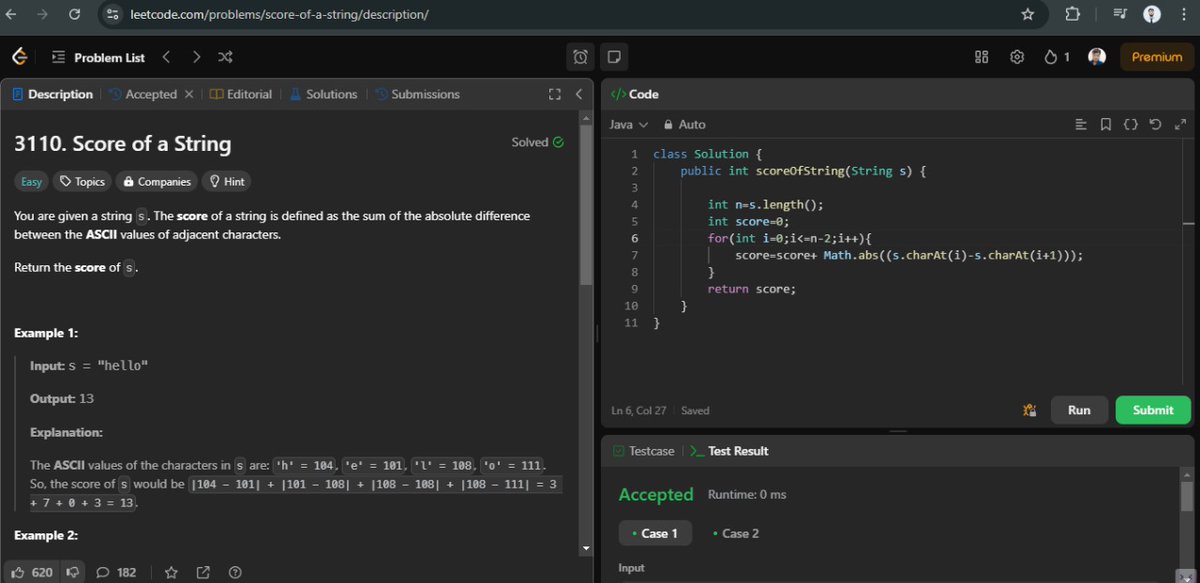Viewport: 1200px width, 583px height.
Task: Expand code editor to fullscreen icon
Action: [1179, 124]
